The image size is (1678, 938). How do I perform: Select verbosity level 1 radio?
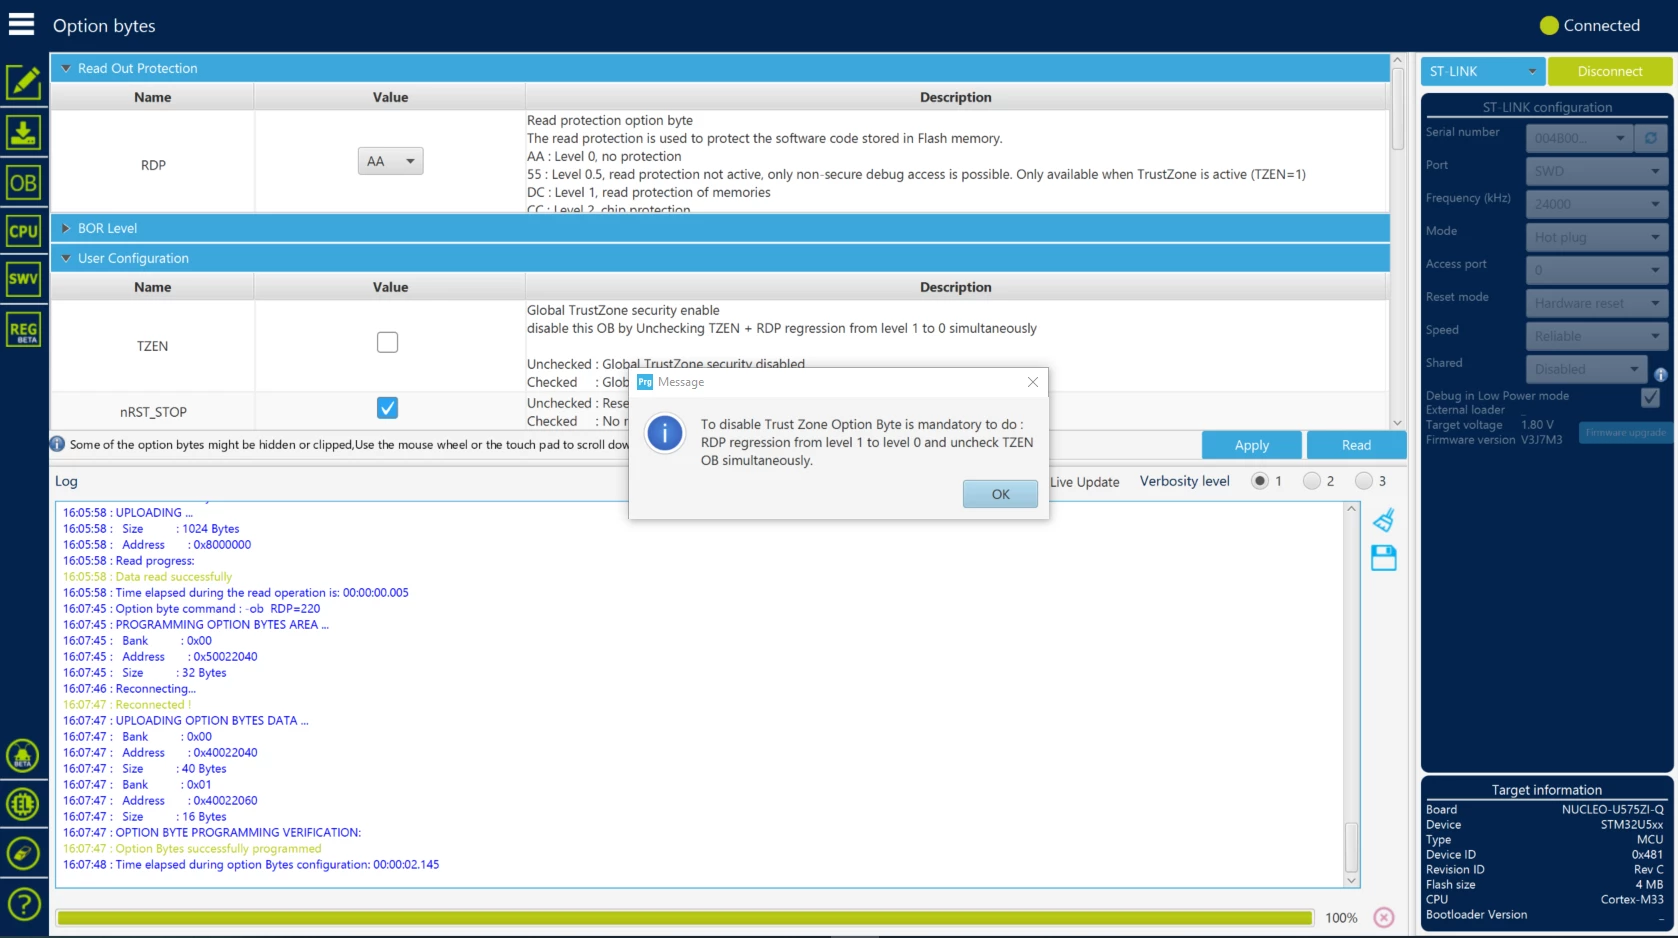point(1260,481)
